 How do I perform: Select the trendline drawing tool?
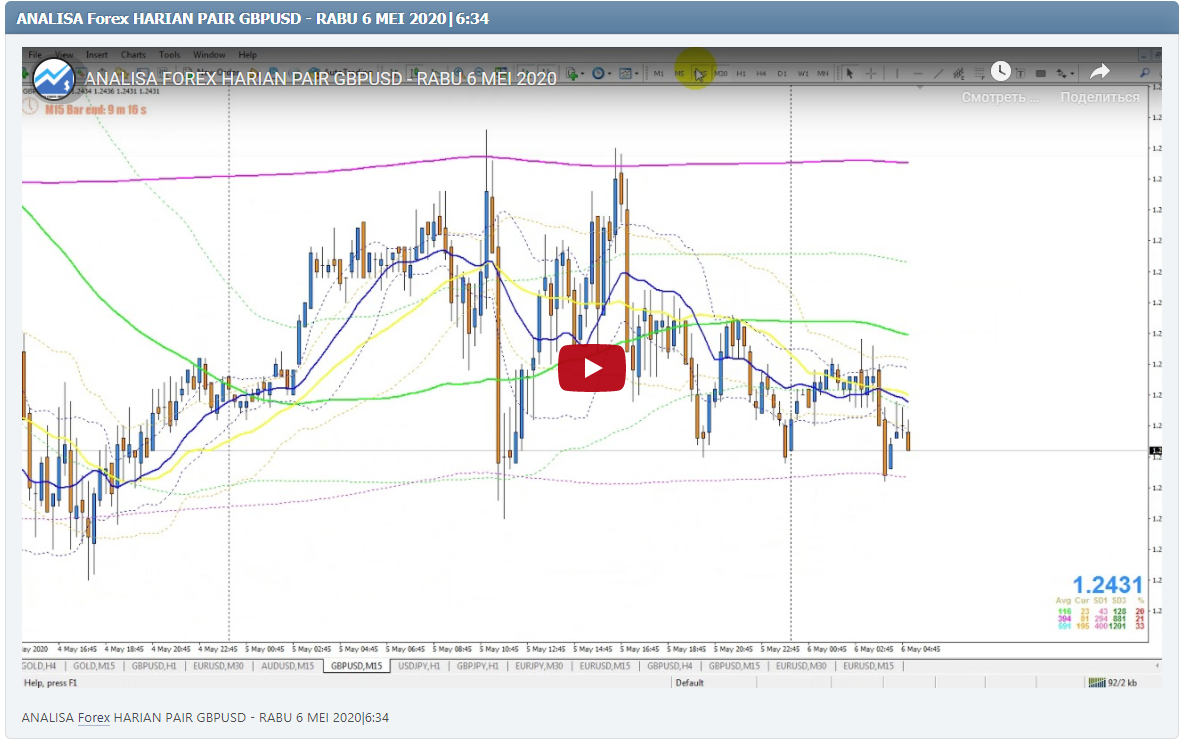pos(938,73)
